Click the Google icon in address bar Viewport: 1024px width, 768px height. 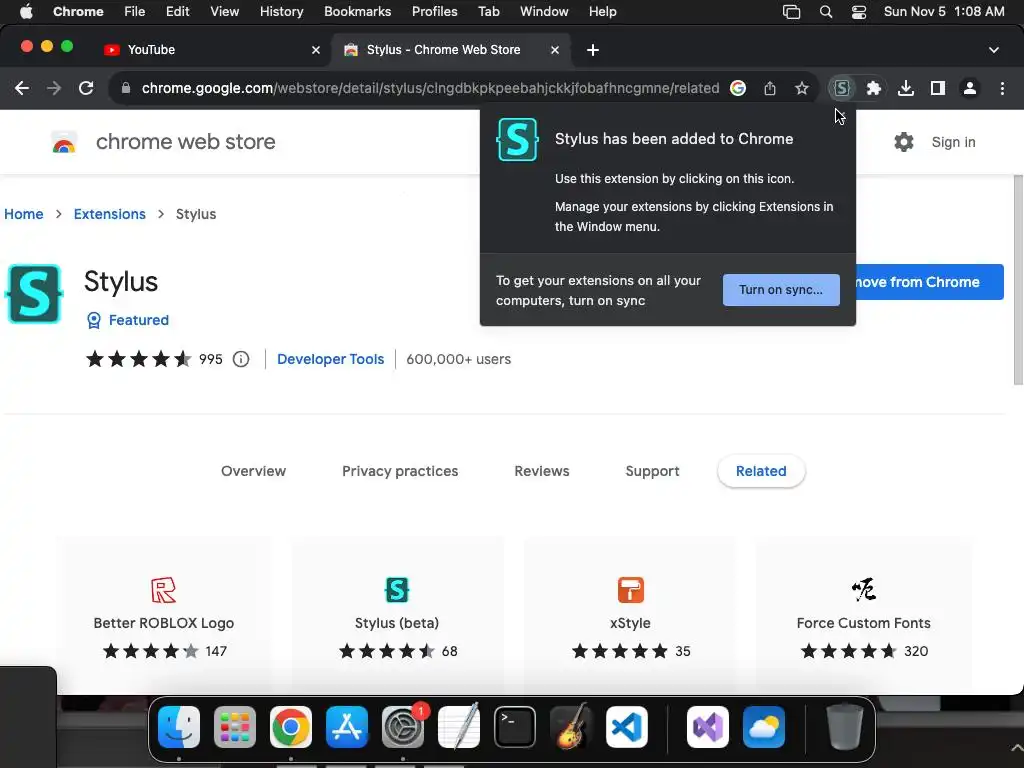[x=738, y=88]
